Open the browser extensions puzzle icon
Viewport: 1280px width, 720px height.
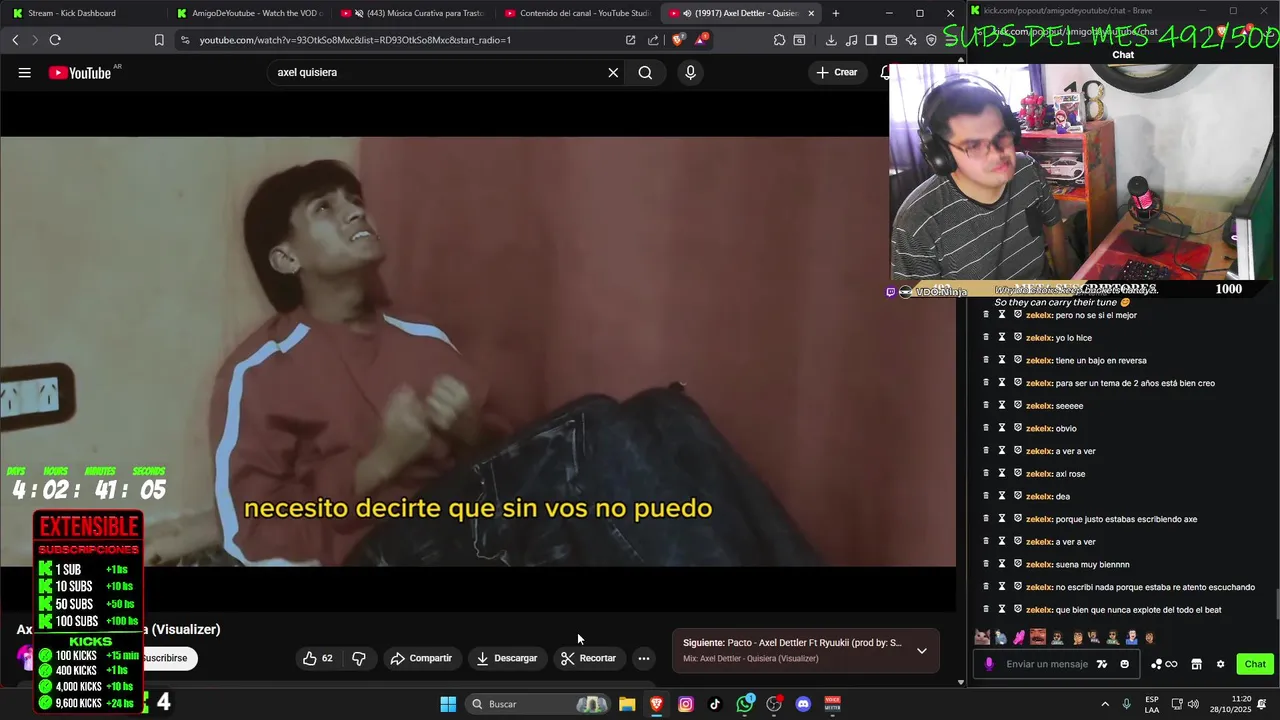coord(779,40)
